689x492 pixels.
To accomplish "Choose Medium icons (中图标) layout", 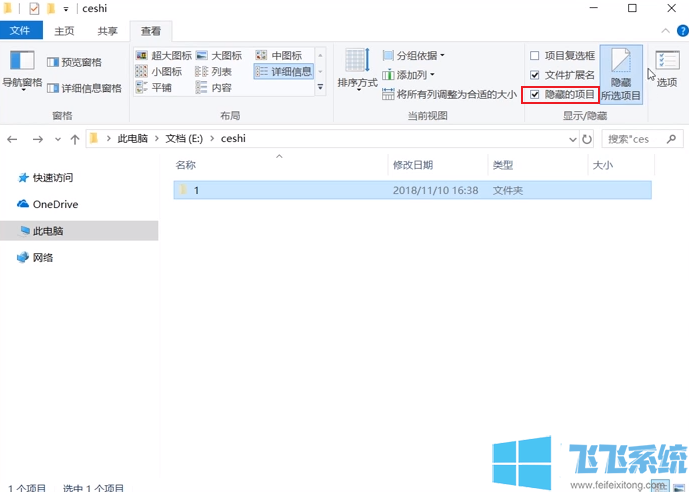I will click(279, 55).
